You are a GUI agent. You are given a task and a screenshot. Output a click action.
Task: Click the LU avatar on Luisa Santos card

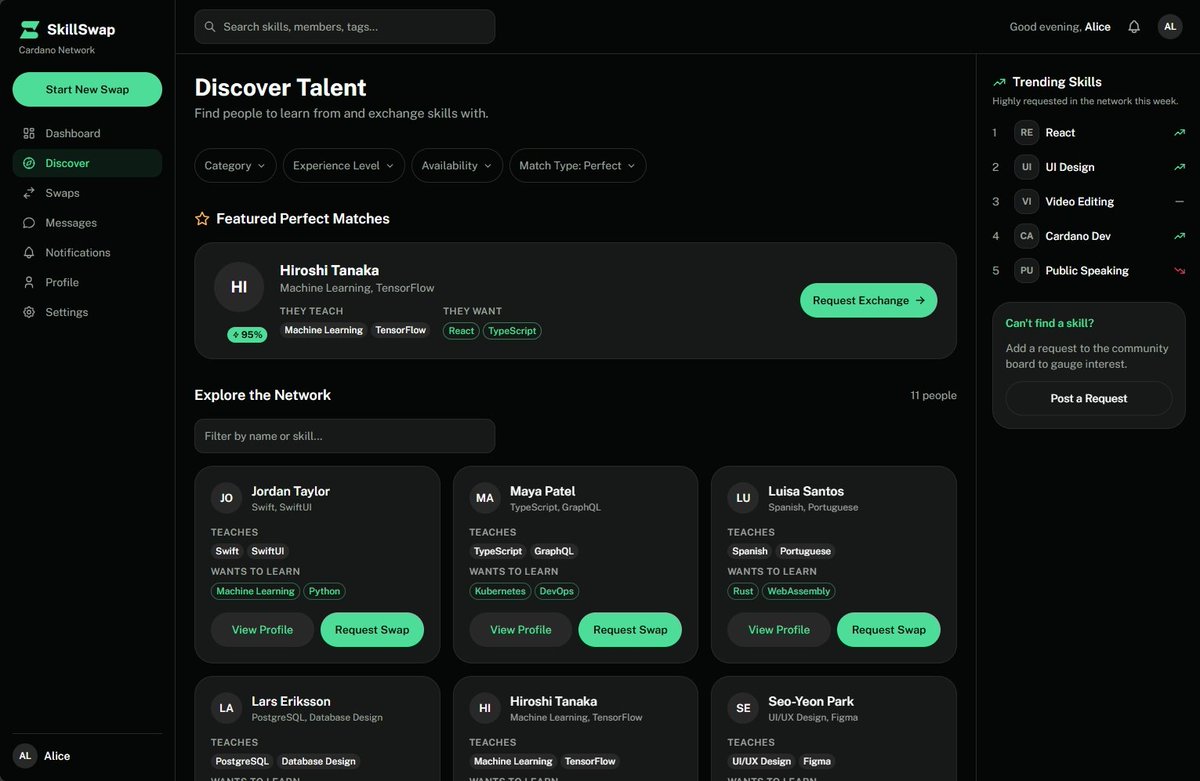(x=744, y=498)
